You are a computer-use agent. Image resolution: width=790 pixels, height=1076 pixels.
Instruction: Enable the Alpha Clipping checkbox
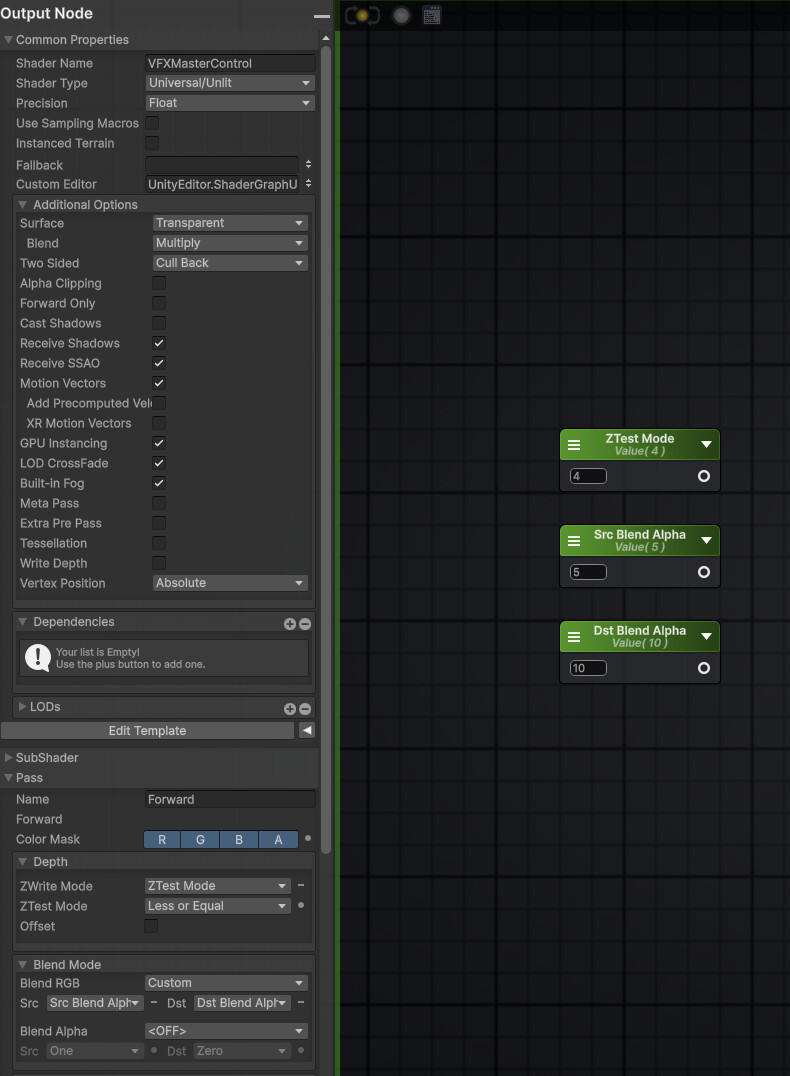click(159, 283)
